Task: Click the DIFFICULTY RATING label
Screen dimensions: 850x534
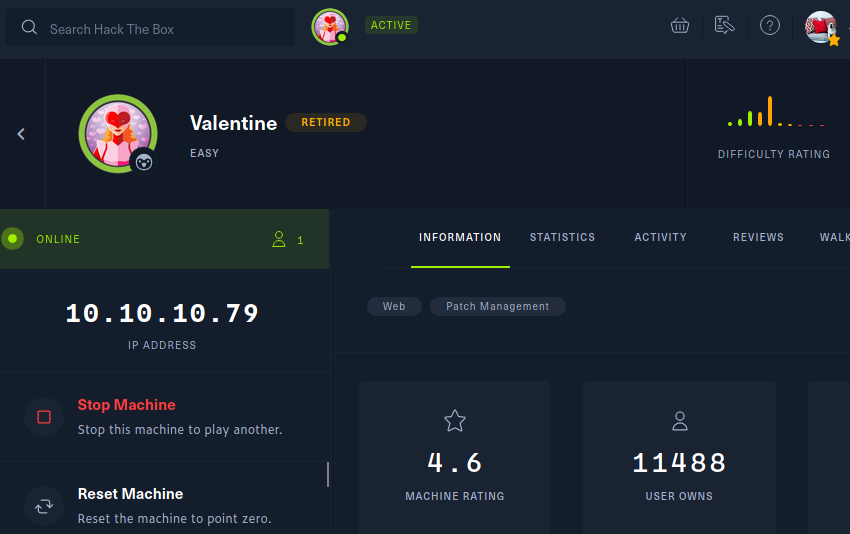Action: point(774,155)
